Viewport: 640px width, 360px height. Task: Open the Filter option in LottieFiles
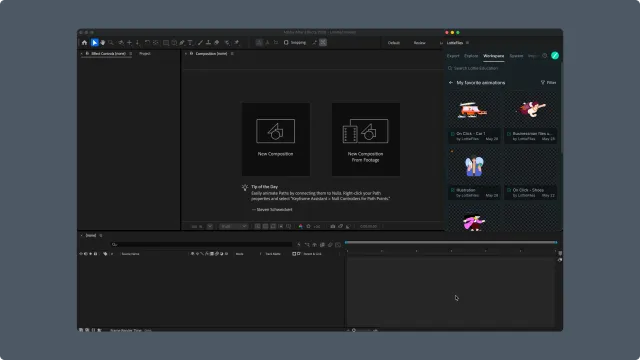[549, 82]
